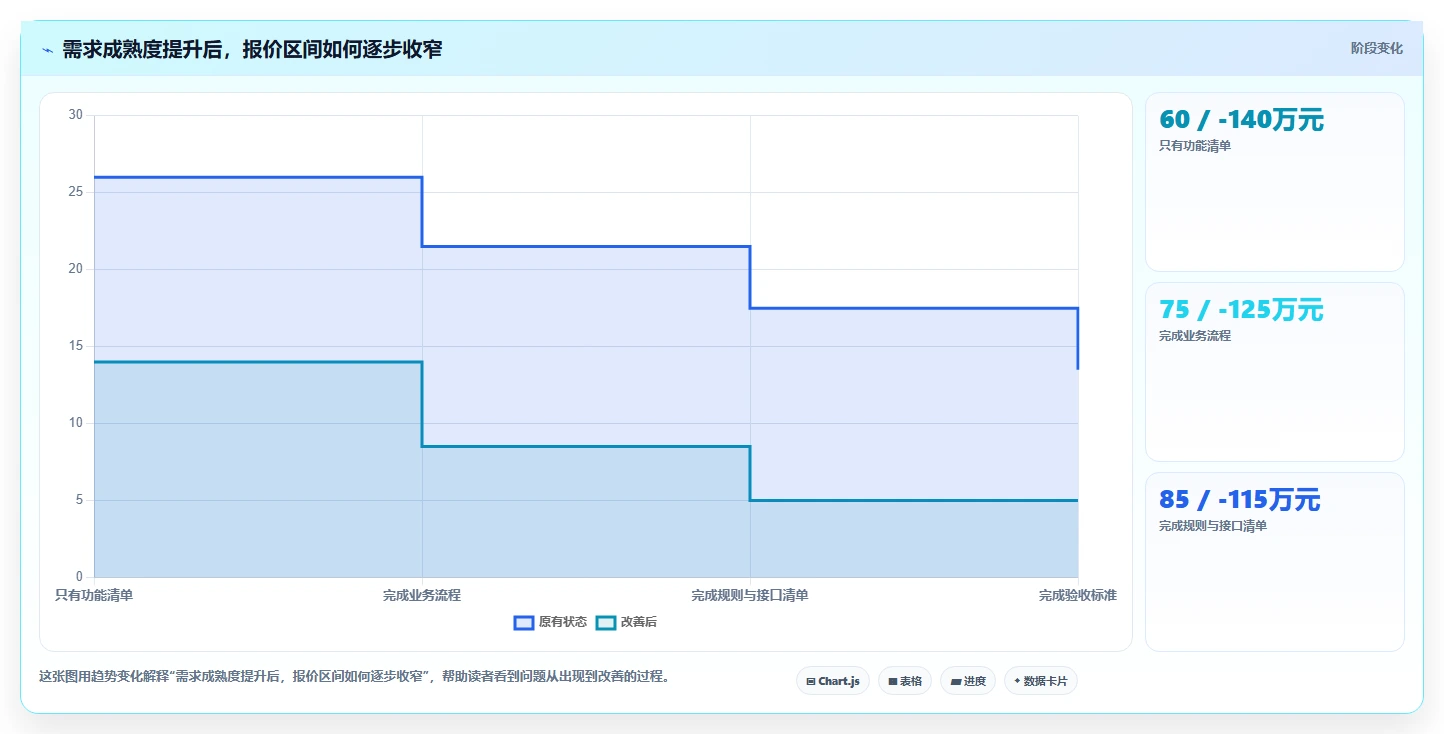
Task: Click the title 需求成熟度提升后，报价区间如何逐步收窄
Action: click(x=252, y=49)
